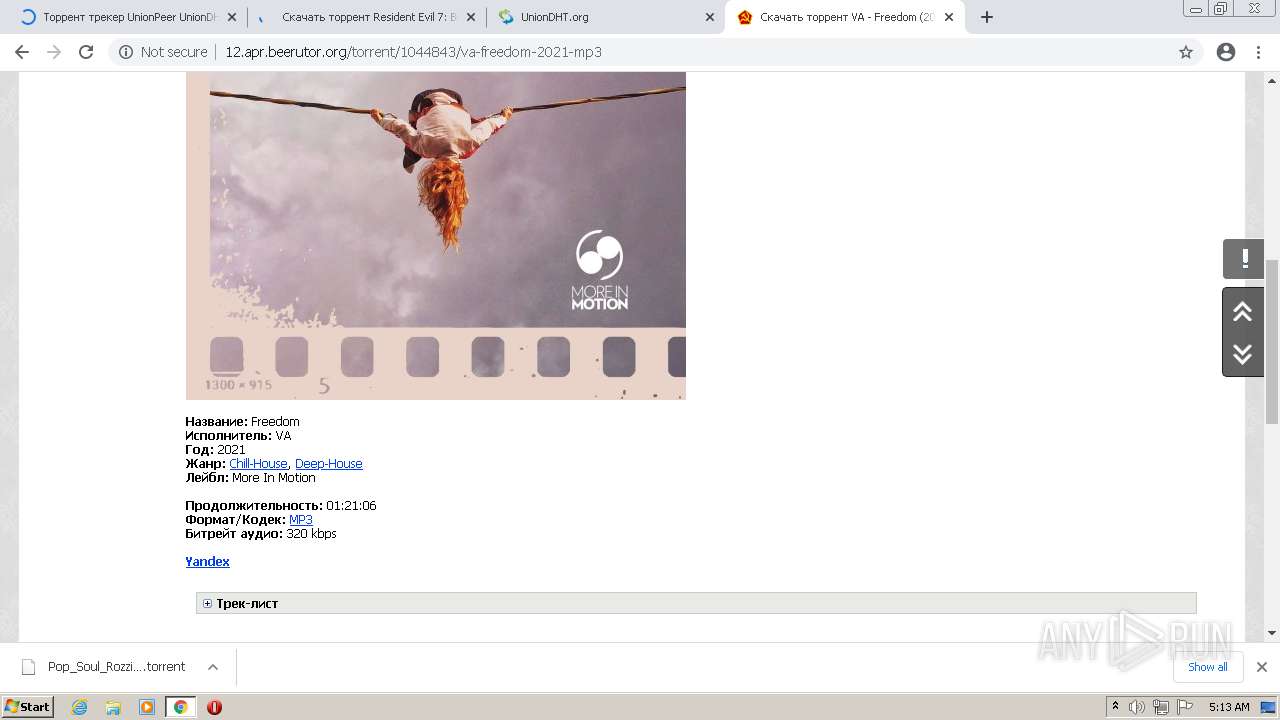
Task: Open the red Opera taskbar icon
Action: point(214,707)
